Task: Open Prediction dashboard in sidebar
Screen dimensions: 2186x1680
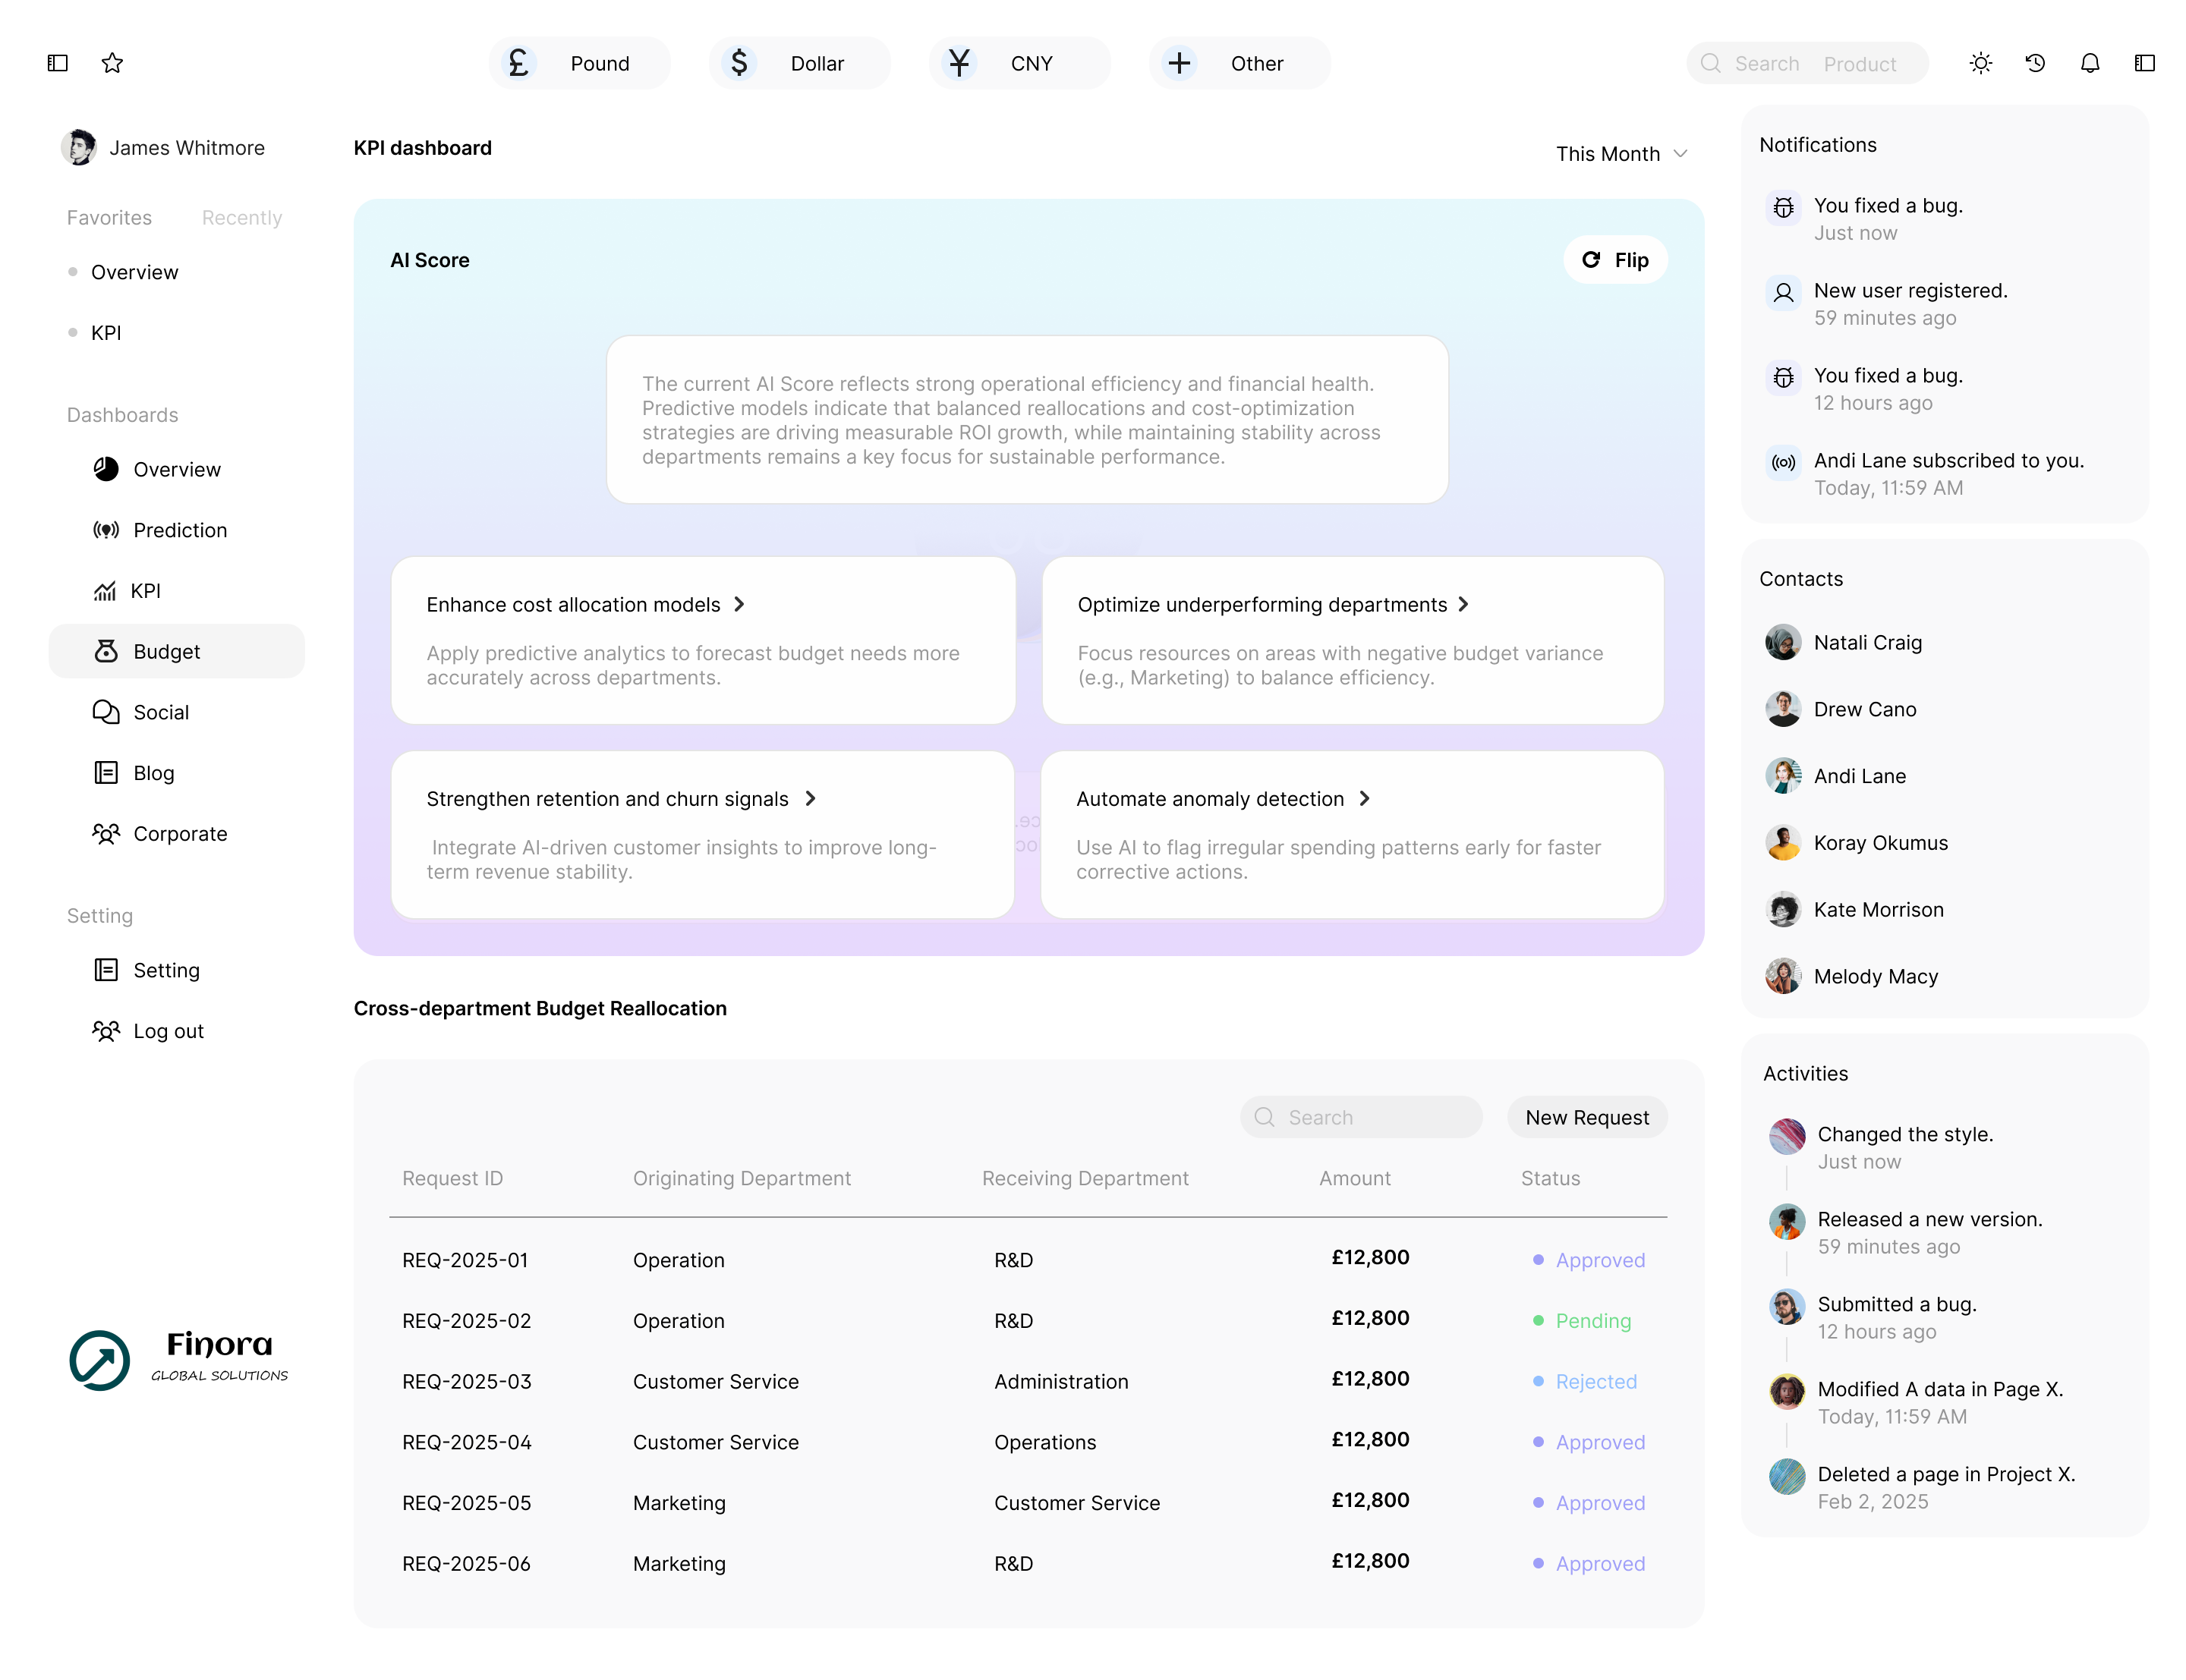Action: pyautogui.click(x=180, y=530)
